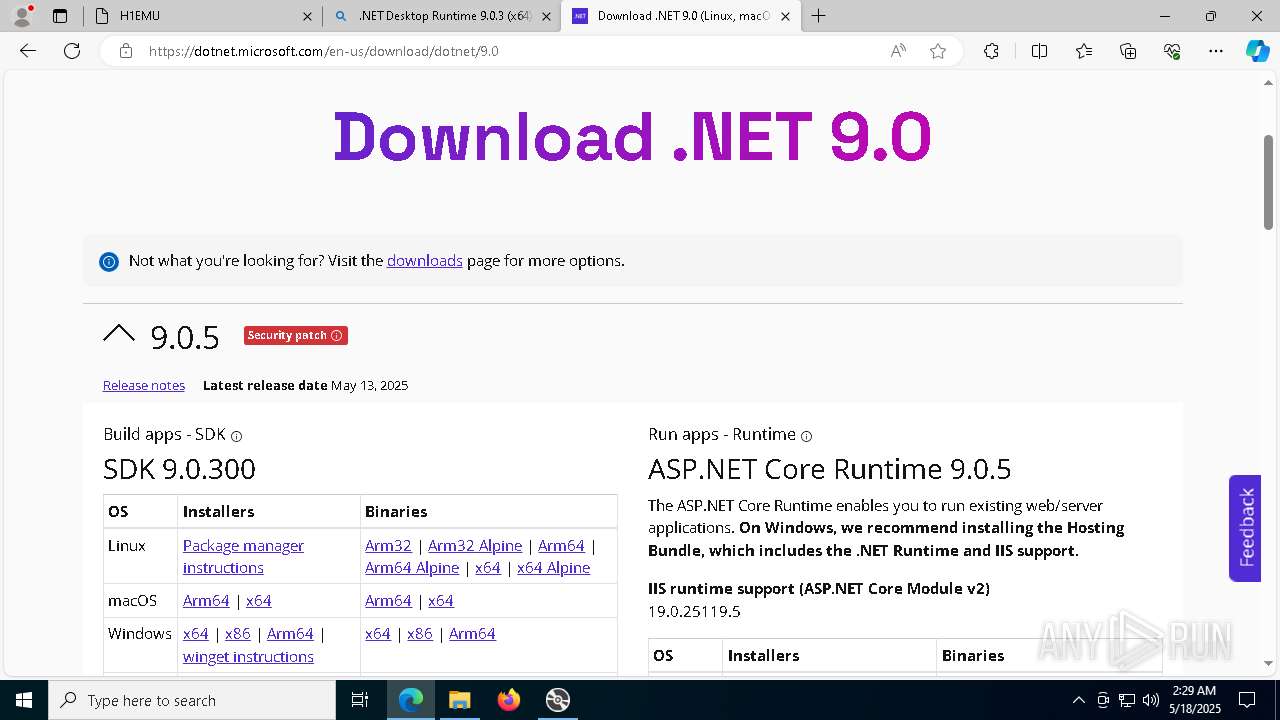Open taskbar clock showing 2:29 AM

pos(1195,700)
